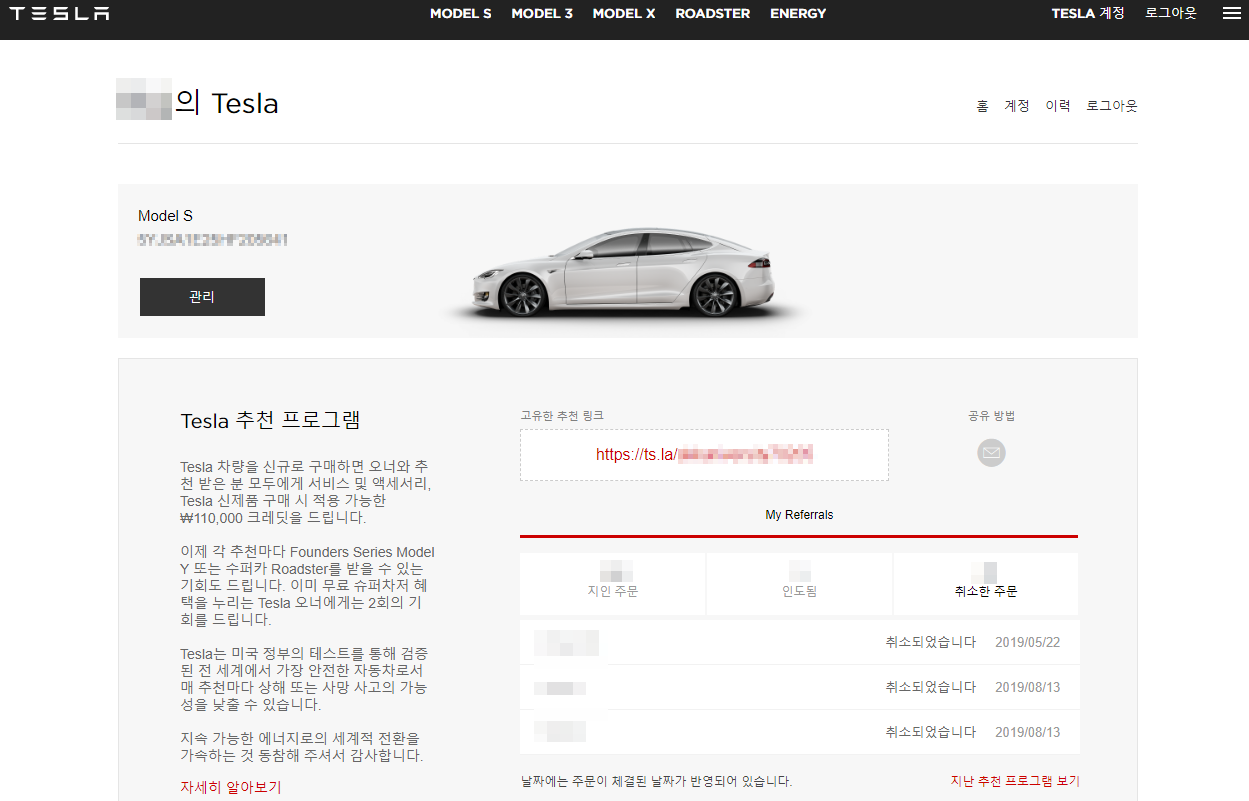The image size is (1249, 801).
Task: Click Tesla 추천 프로그램 heading
Action: [270, 421]
